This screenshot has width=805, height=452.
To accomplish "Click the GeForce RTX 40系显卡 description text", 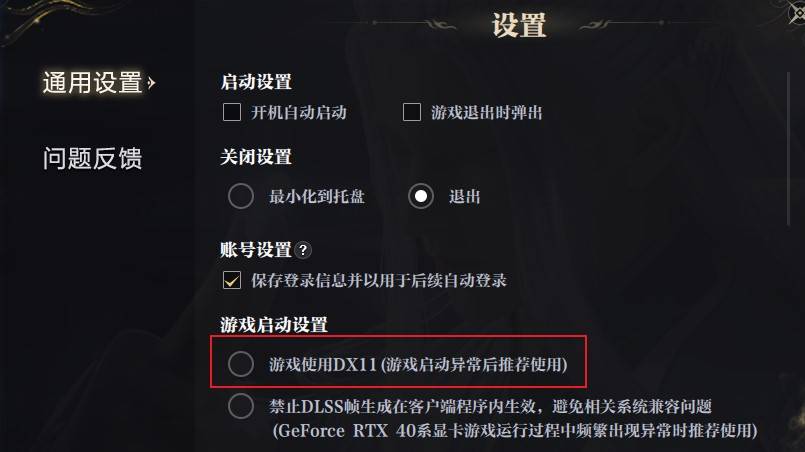I will [515, 430].
